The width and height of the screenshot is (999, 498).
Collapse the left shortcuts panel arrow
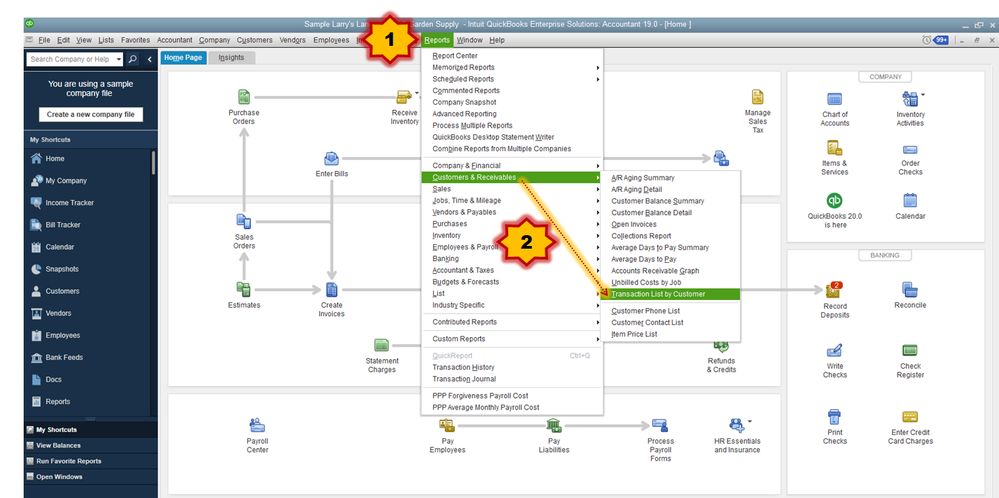pos(150,59)
